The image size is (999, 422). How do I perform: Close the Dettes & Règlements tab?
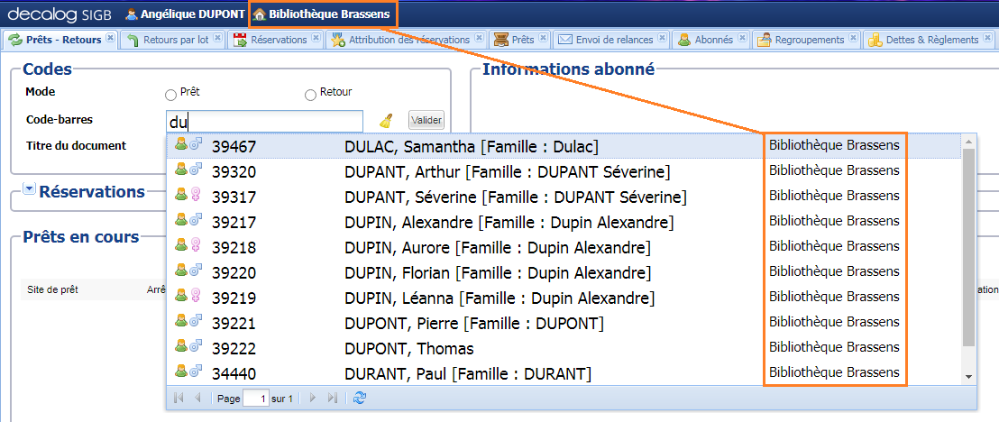(x=988, y=38)
